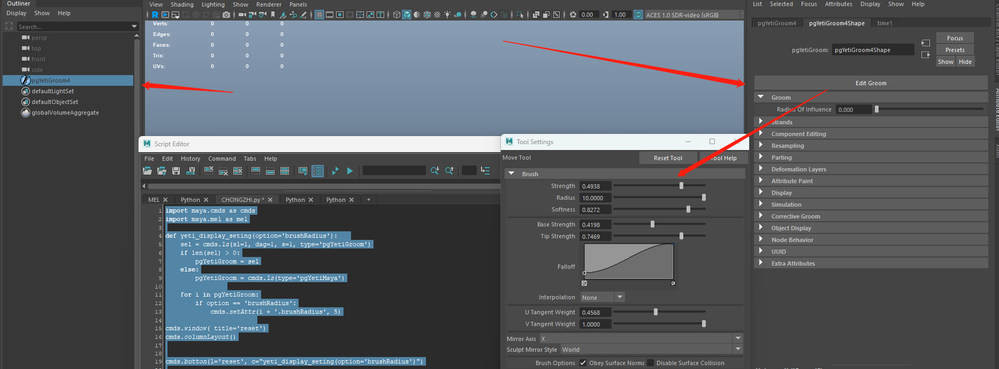Click the Reset Tool button
Screen dimensions: 999x369
[x=668, y=158]
